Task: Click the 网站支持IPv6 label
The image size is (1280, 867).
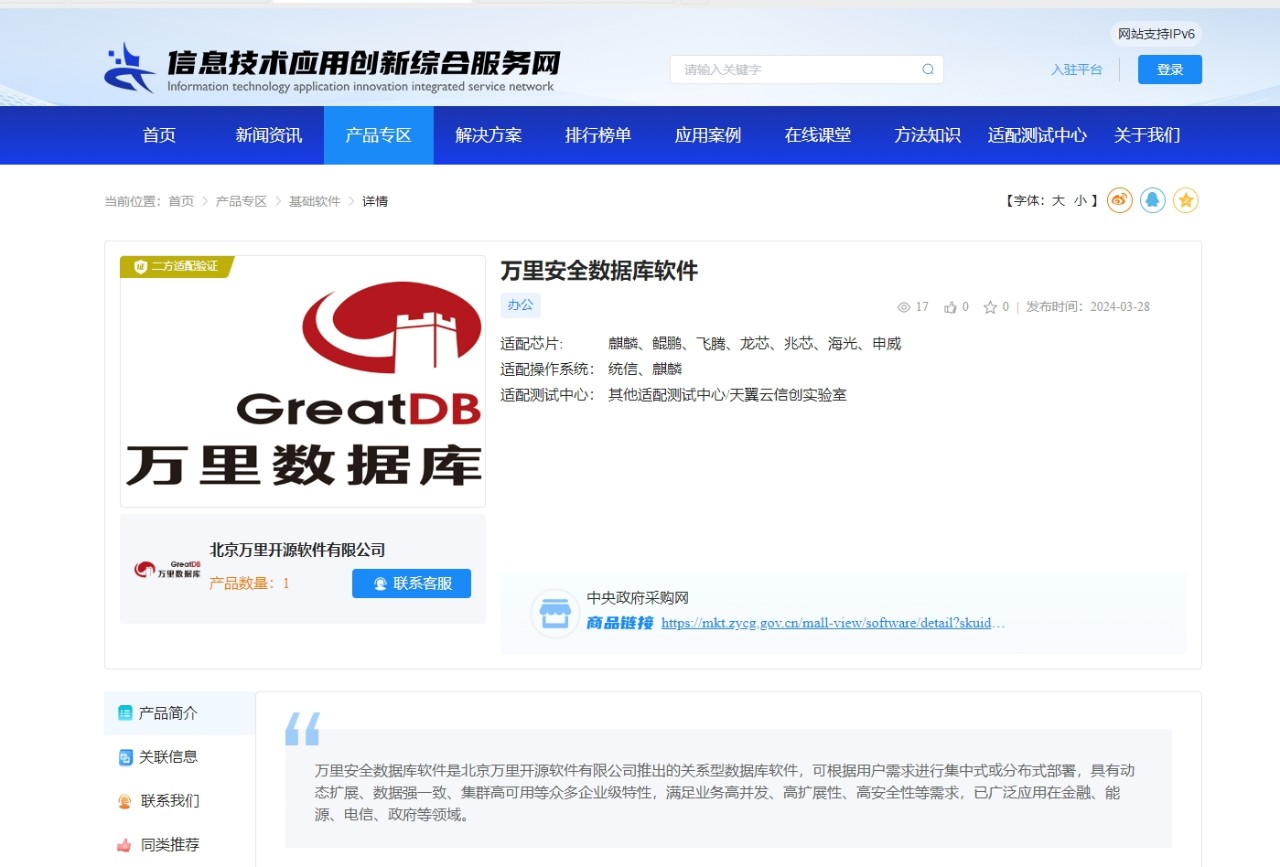Action: coord(1156,34)
